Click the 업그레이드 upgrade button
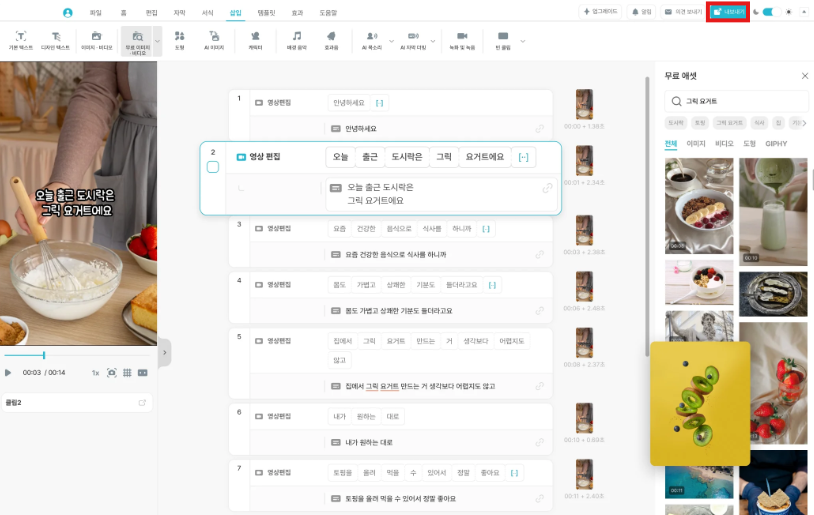Screen dimensions: 814x515 600,11
